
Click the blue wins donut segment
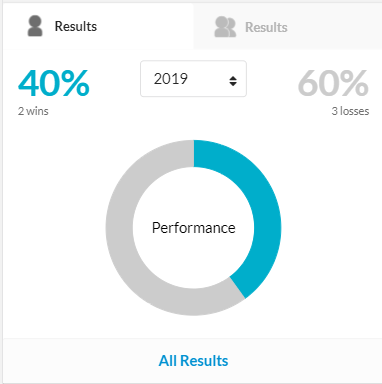267,213
